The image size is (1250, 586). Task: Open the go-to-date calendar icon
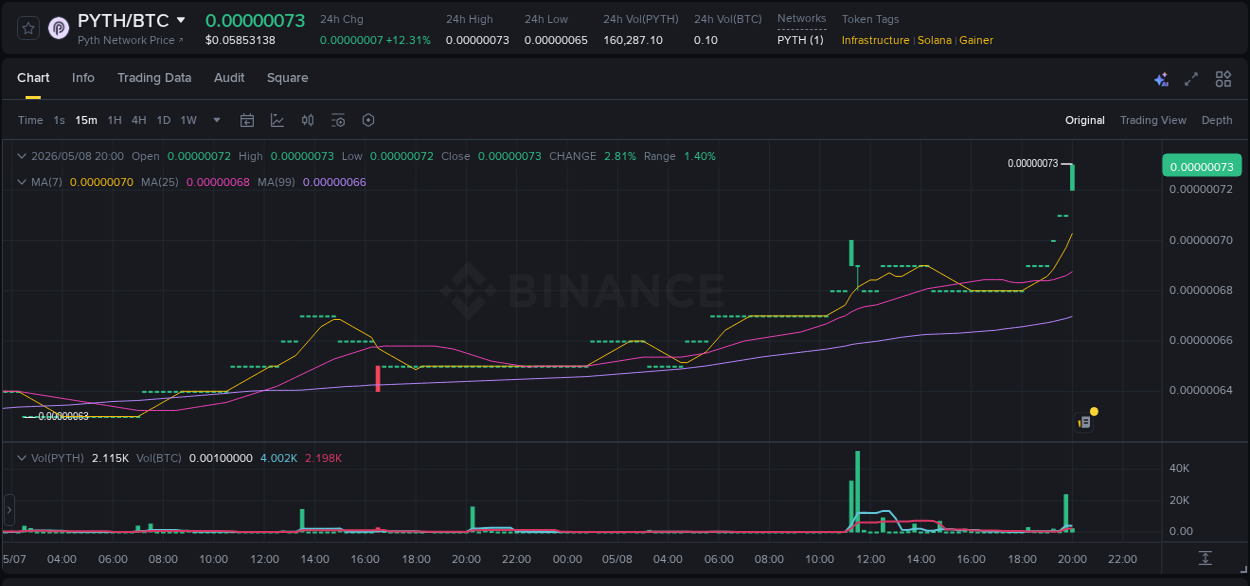(x=247, y=120)
